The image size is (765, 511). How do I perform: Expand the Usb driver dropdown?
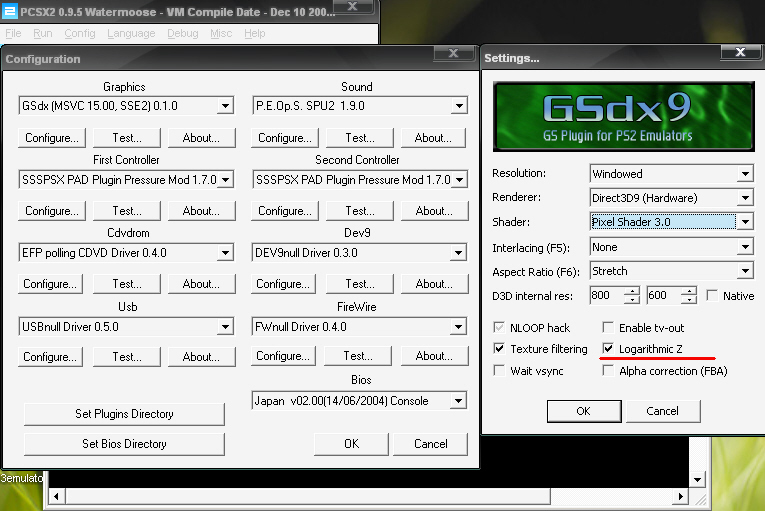pyautogui.click(x=225, y=327)
